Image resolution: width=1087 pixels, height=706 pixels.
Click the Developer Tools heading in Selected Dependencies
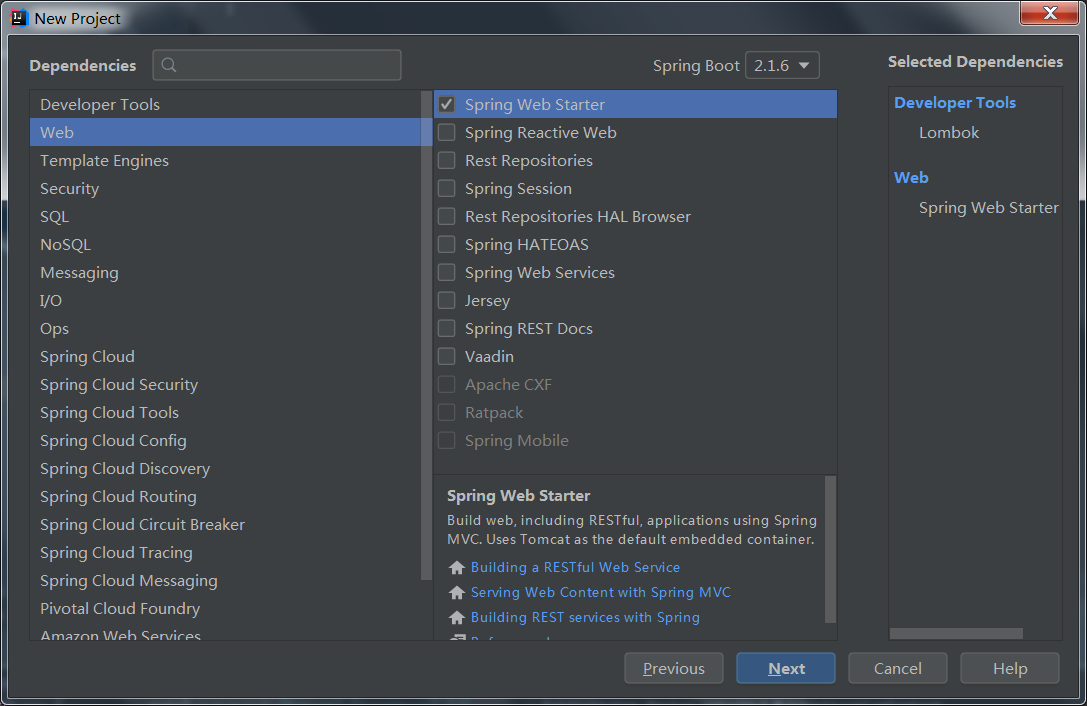pos(955,103)
